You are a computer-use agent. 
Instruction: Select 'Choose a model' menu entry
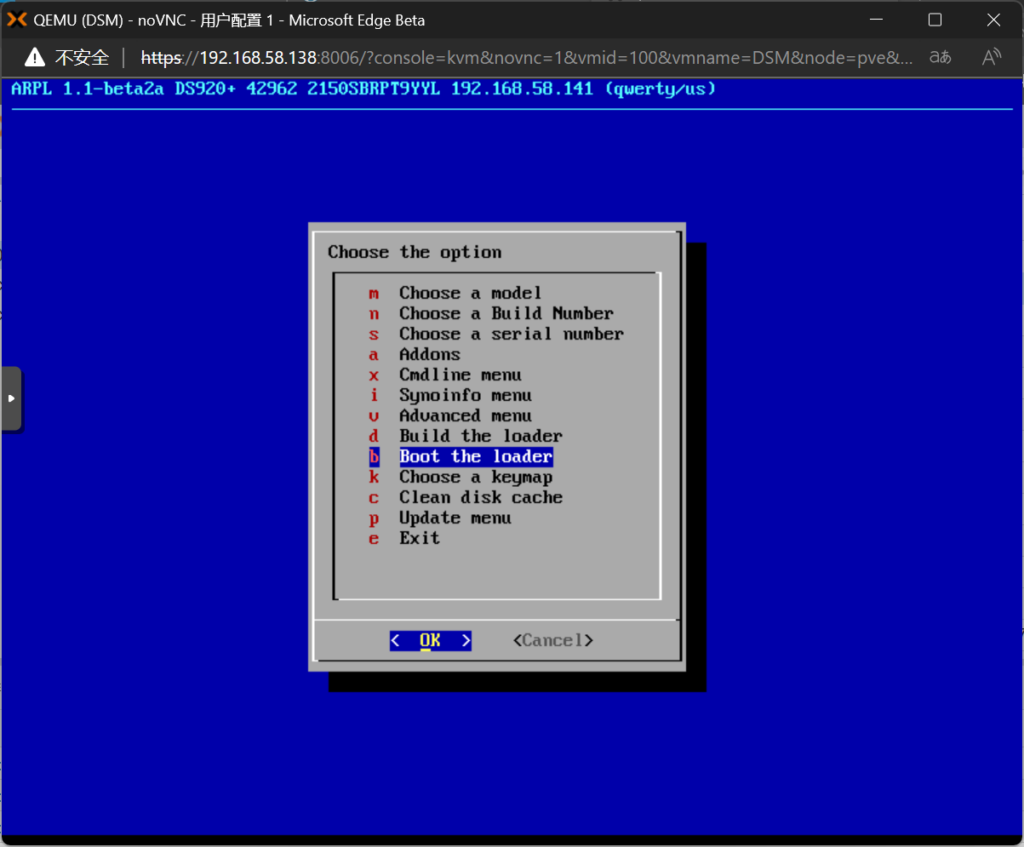pos(470,293)
